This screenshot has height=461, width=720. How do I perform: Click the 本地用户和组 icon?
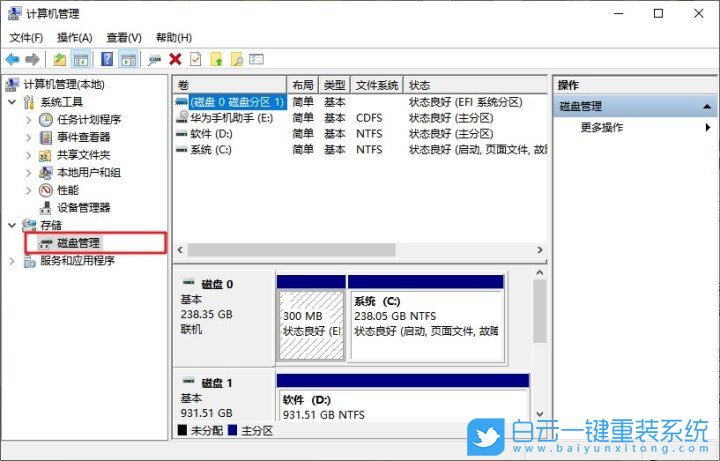45,173
